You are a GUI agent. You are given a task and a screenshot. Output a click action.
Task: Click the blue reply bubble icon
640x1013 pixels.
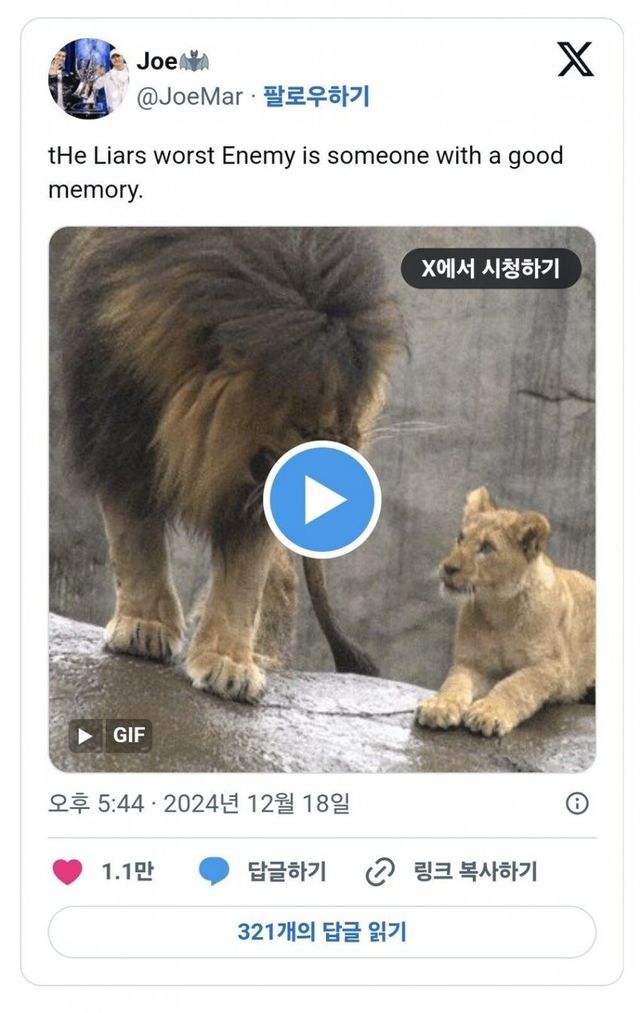[214, 872]
